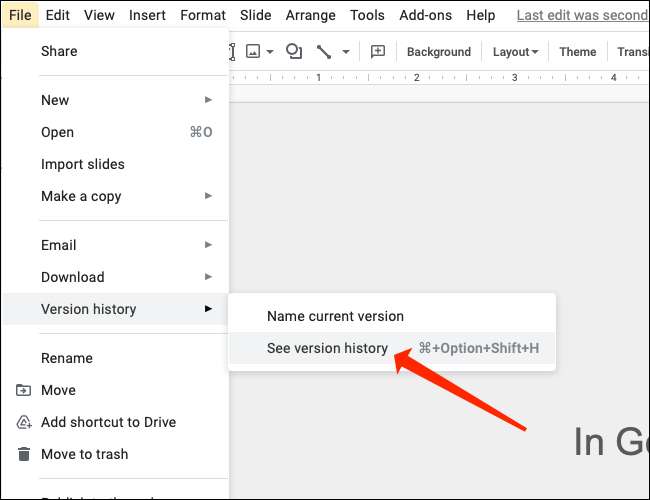Choose See version history

(x=327, y=348)
